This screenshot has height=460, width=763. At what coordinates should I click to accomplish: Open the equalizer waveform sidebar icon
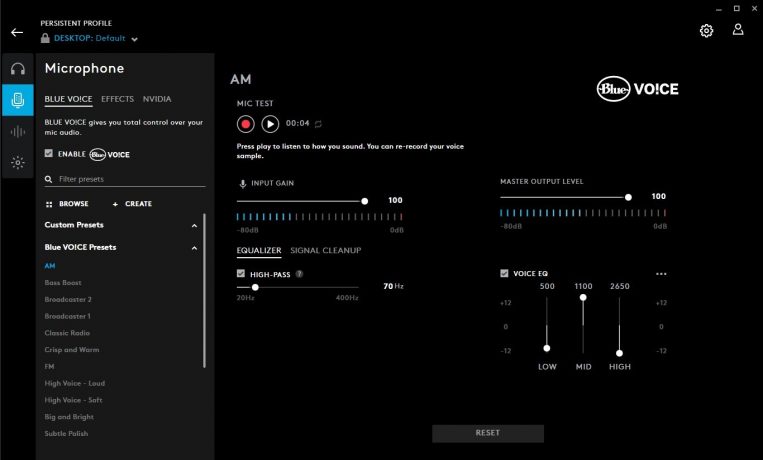17,131
